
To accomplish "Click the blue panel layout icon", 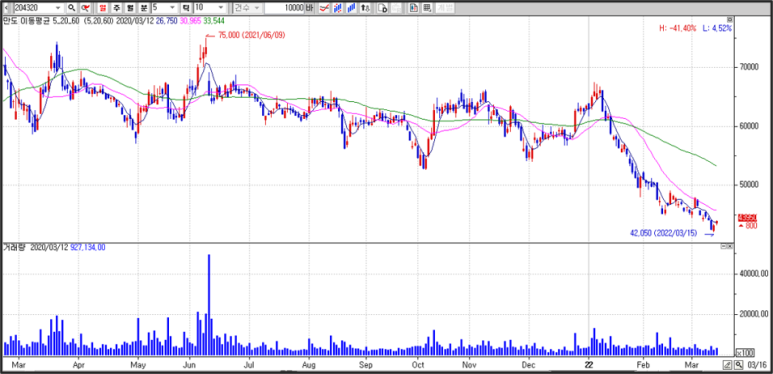I will [x=413, y=8].
